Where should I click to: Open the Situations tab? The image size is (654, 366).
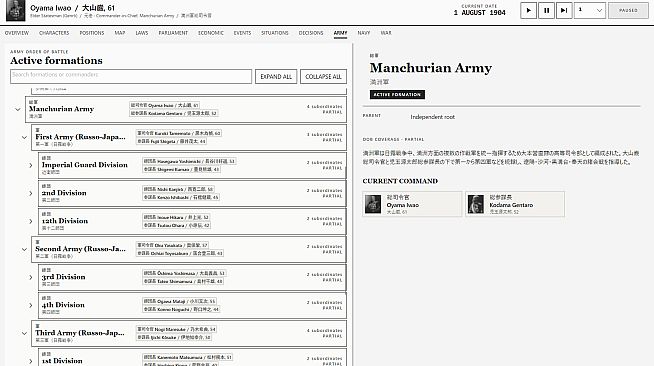[x=275, y=33]
